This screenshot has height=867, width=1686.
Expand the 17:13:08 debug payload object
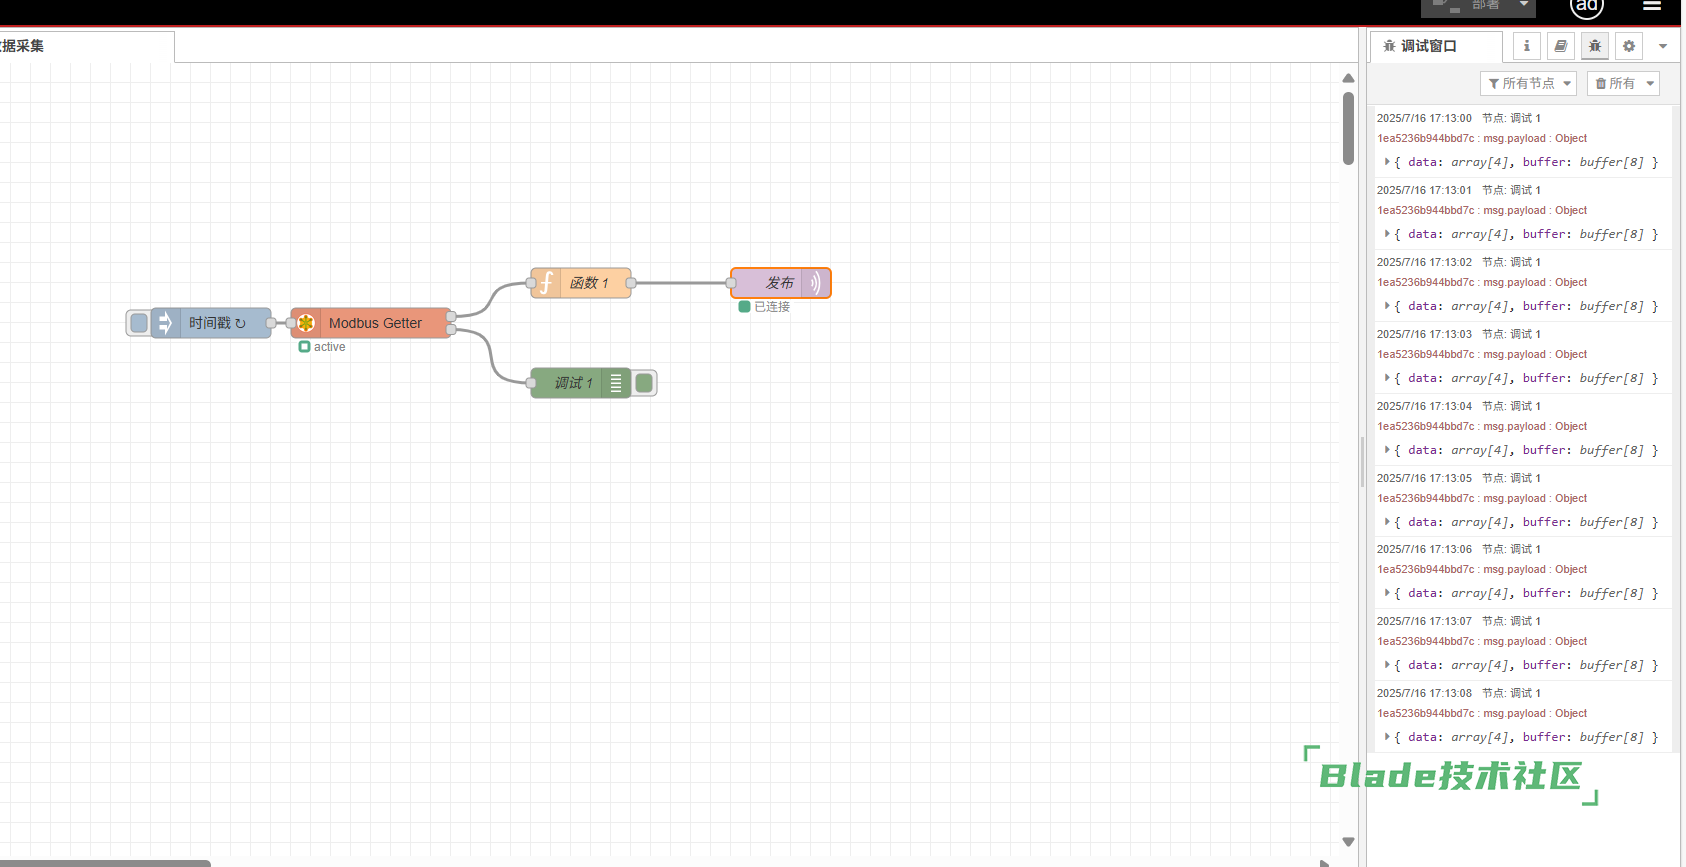[1387, 737]
